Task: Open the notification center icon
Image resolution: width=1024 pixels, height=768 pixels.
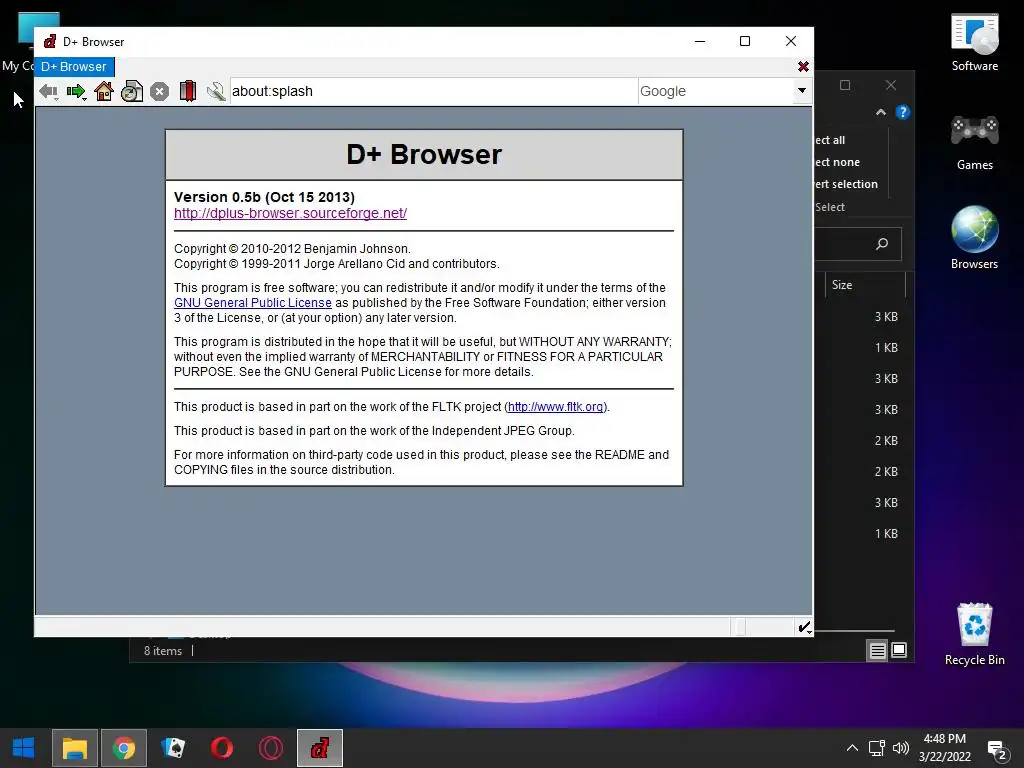Action: (x=997, y=750)
